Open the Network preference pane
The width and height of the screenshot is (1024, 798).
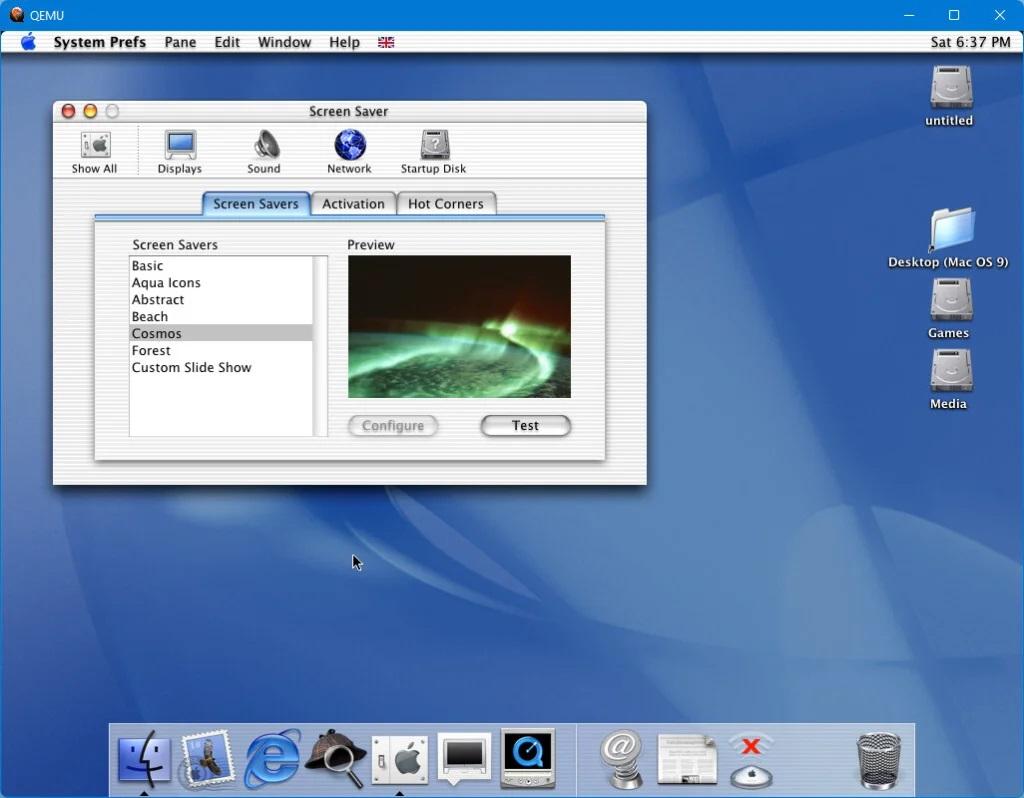point(349,152)
